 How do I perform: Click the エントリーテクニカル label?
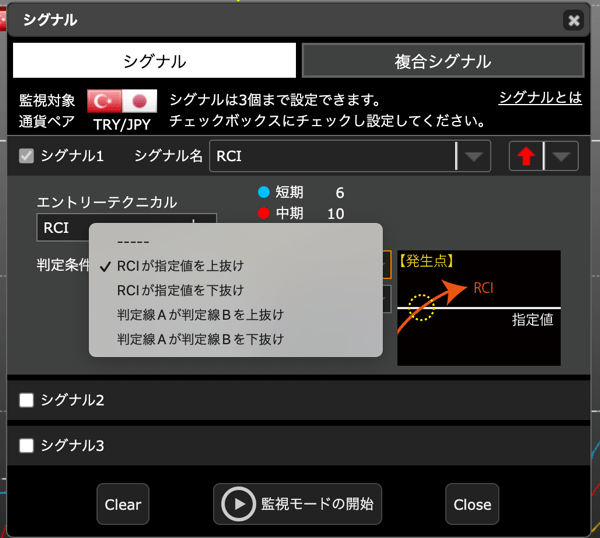(x=107, y=202)
